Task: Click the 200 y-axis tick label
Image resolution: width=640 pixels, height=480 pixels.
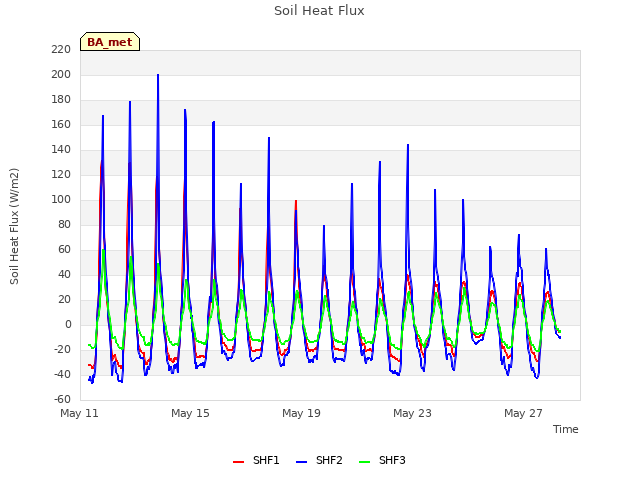Action: [x=61, y=75]
